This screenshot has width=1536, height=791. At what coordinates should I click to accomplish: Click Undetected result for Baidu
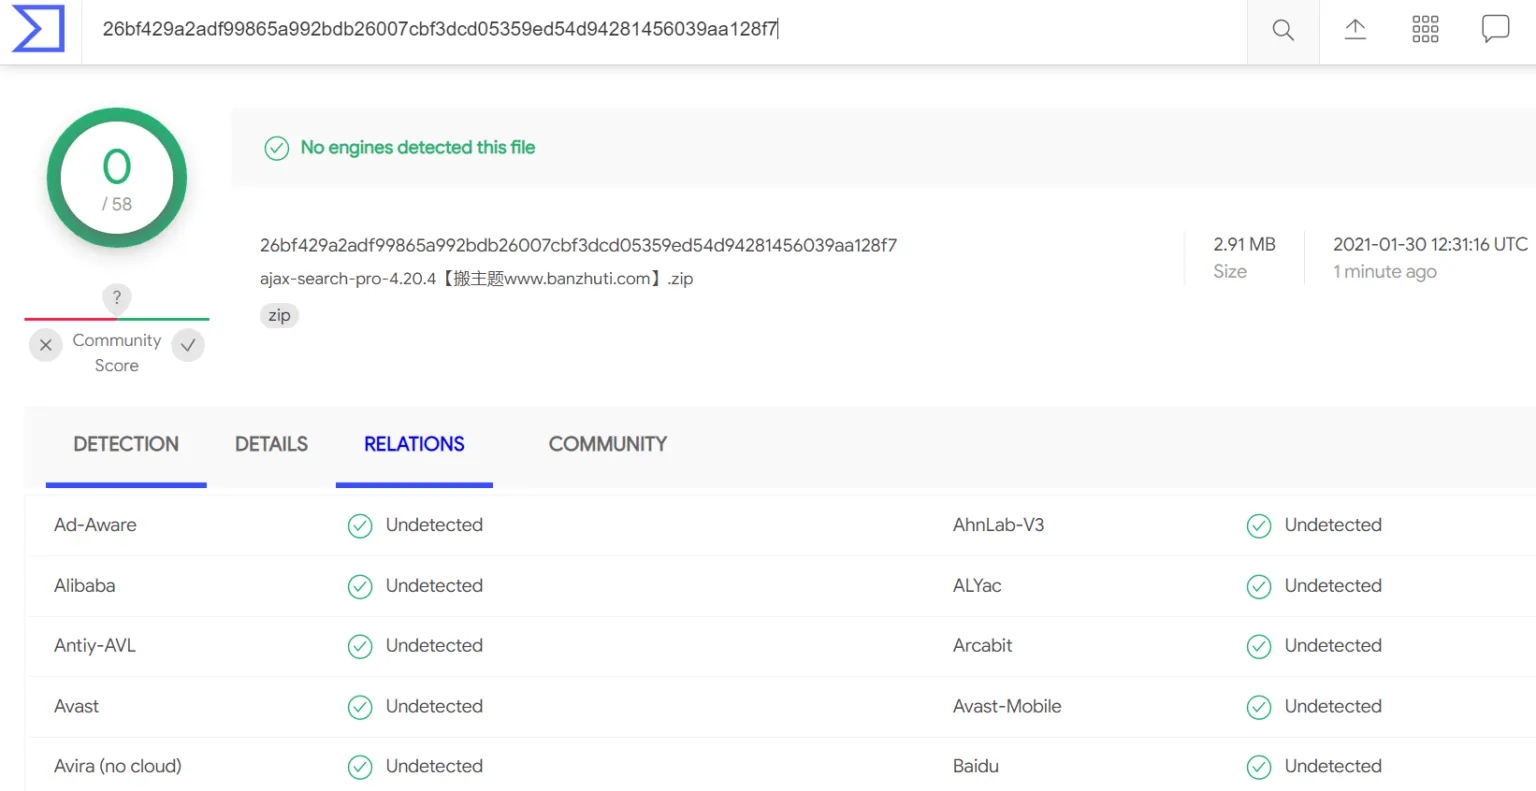(x=1333, y=766)
